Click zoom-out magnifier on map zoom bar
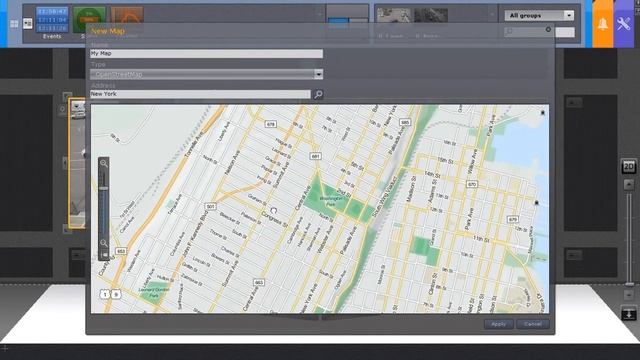Viewport: 640px width, 360px height. (104, 243)
